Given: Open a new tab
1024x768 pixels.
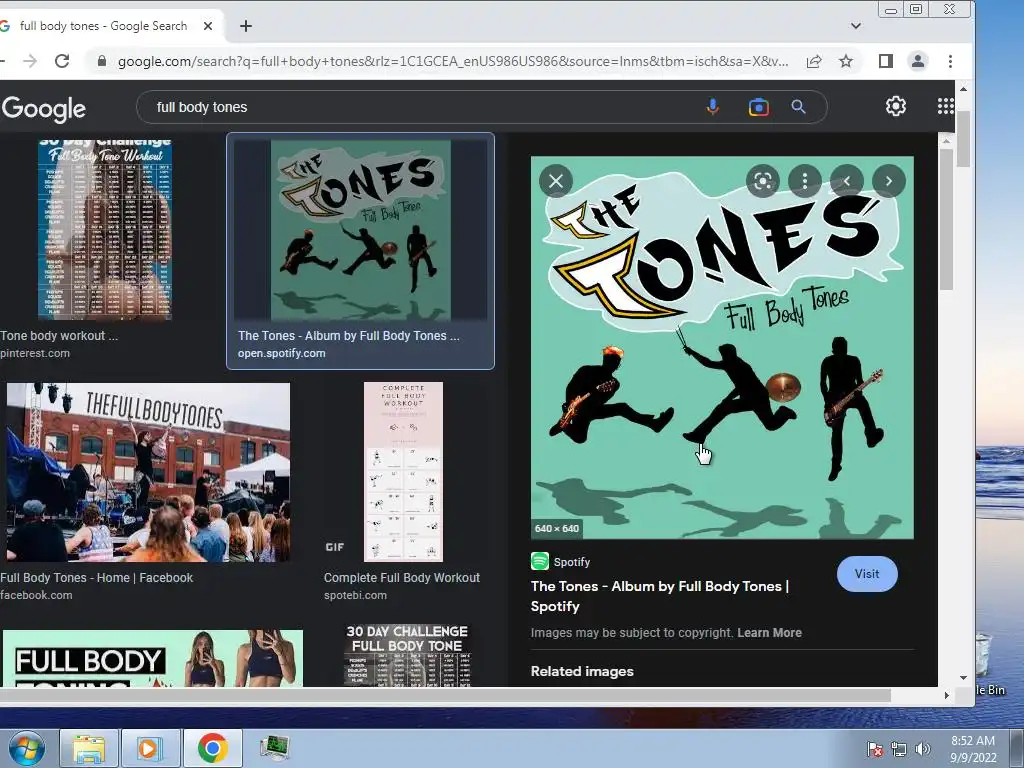Looking at the screenshot, I should pos(246,26).
